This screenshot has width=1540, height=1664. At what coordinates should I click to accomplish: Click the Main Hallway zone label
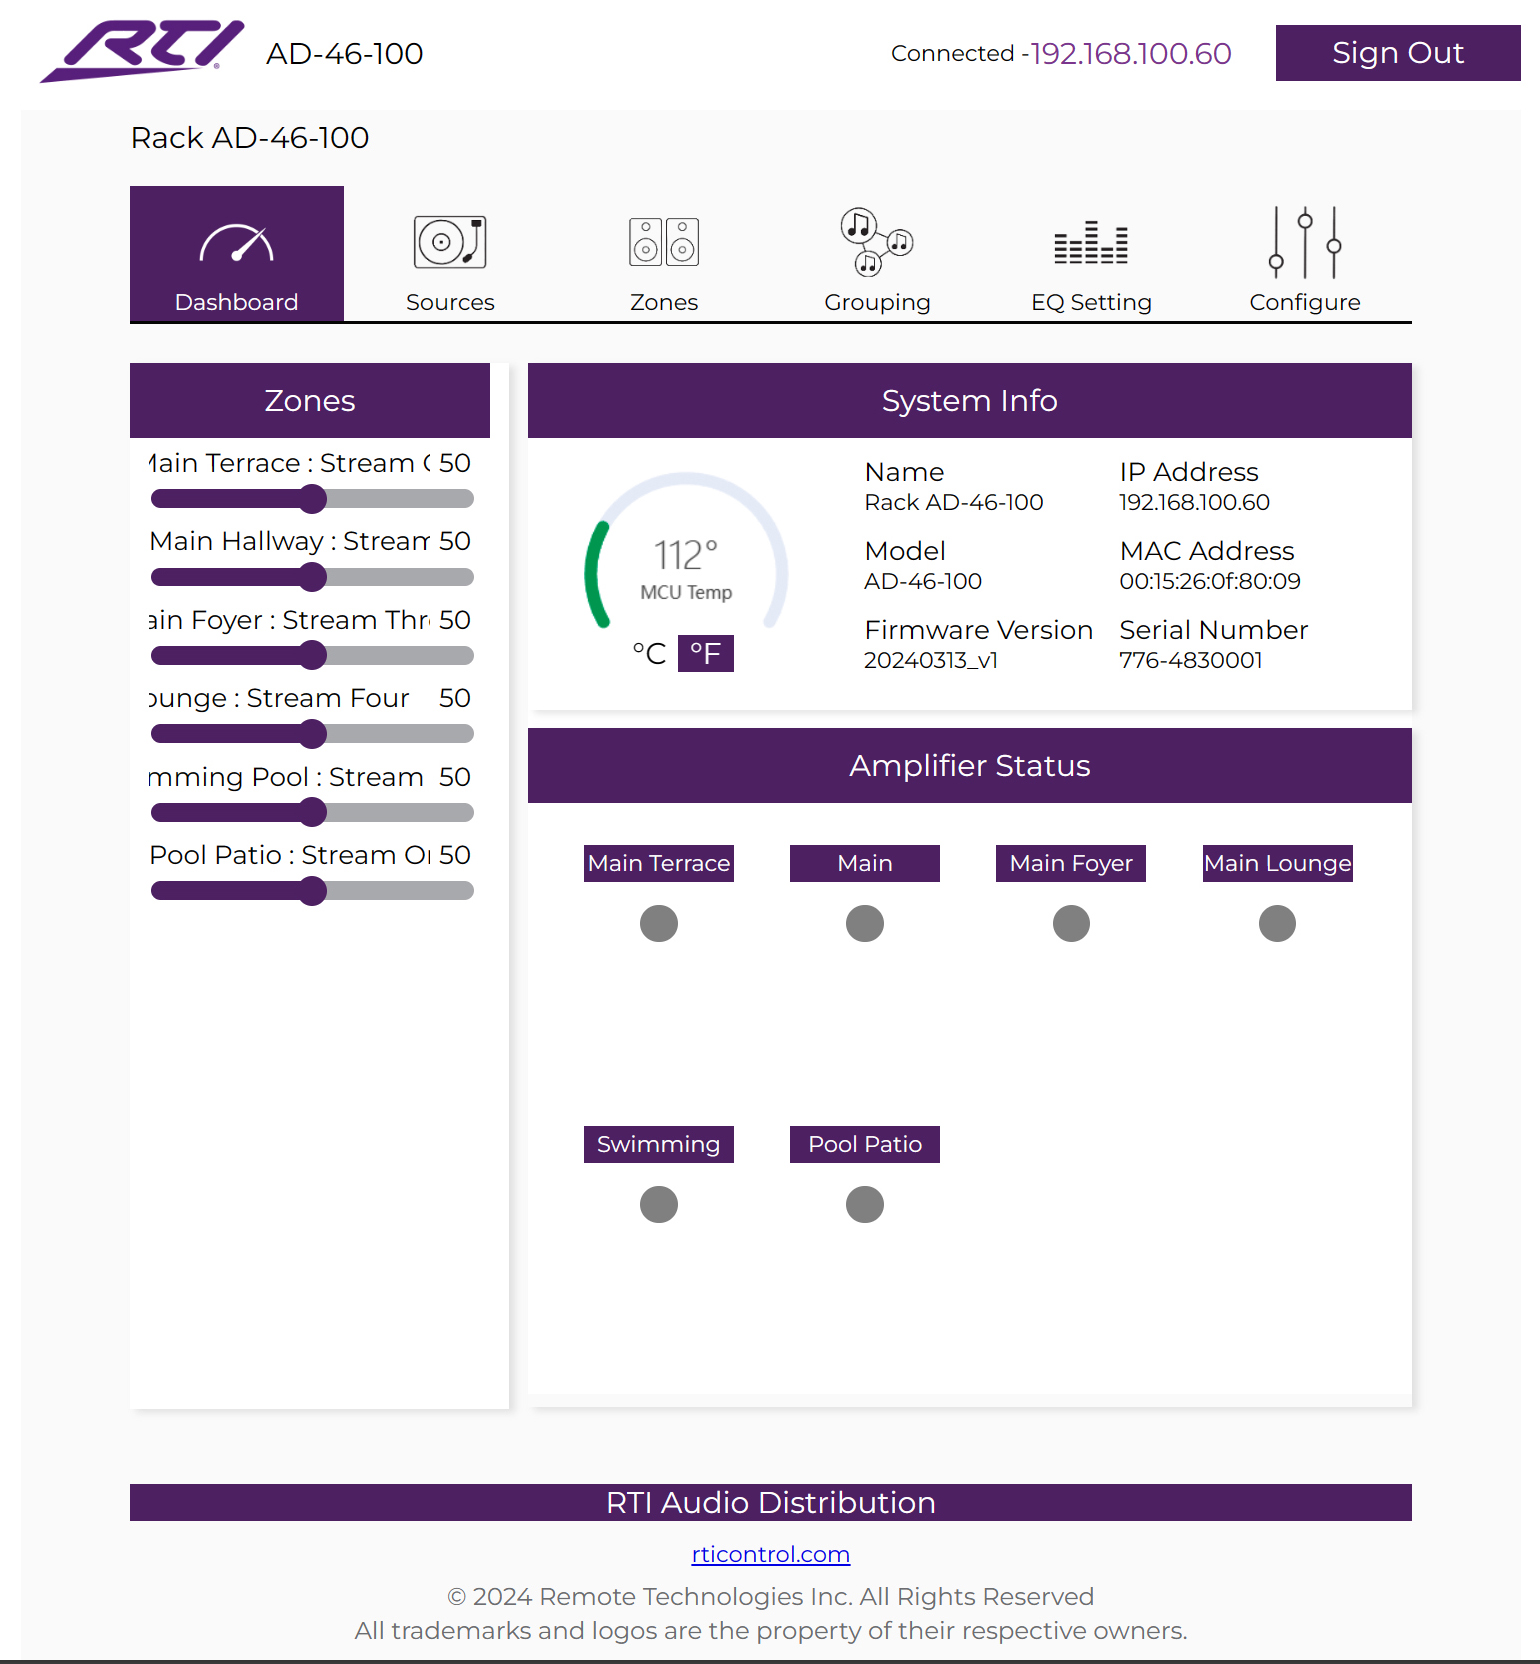(x=290, y=541)
